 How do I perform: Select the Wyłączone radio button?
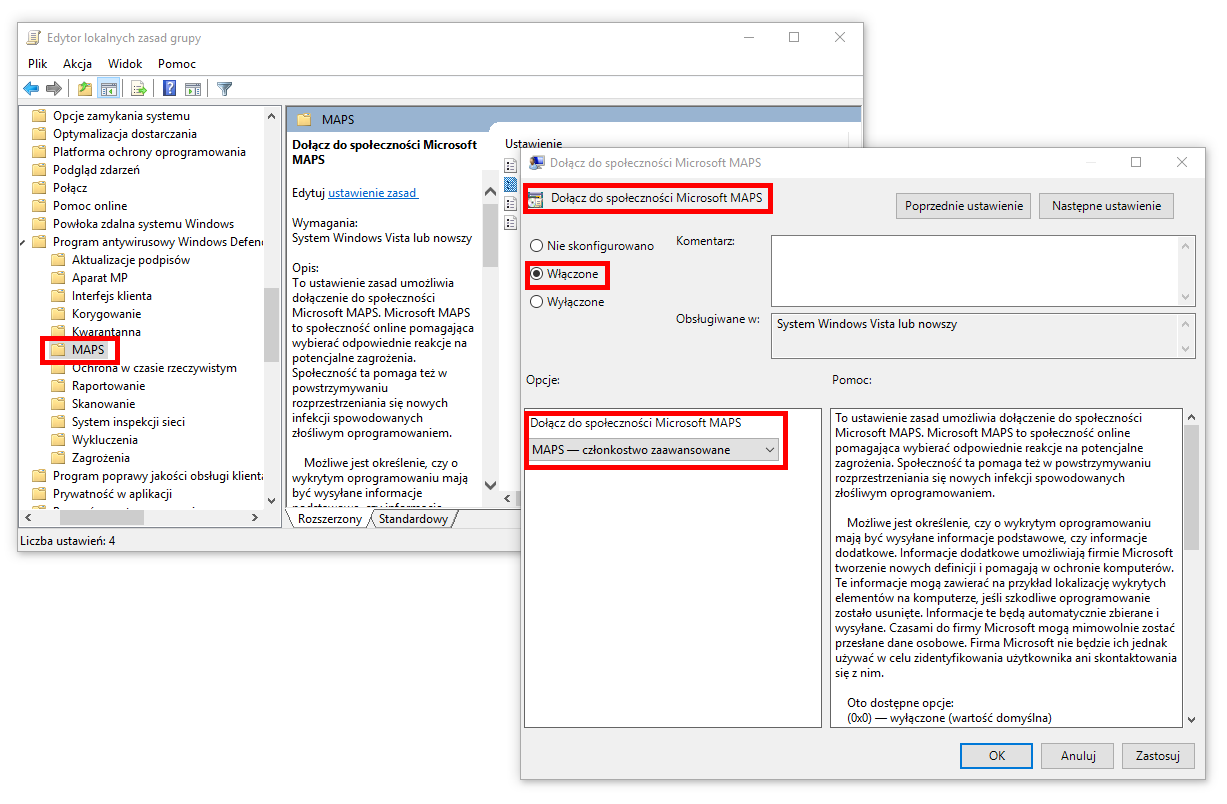pyautogui.click(x=537, y=301)
